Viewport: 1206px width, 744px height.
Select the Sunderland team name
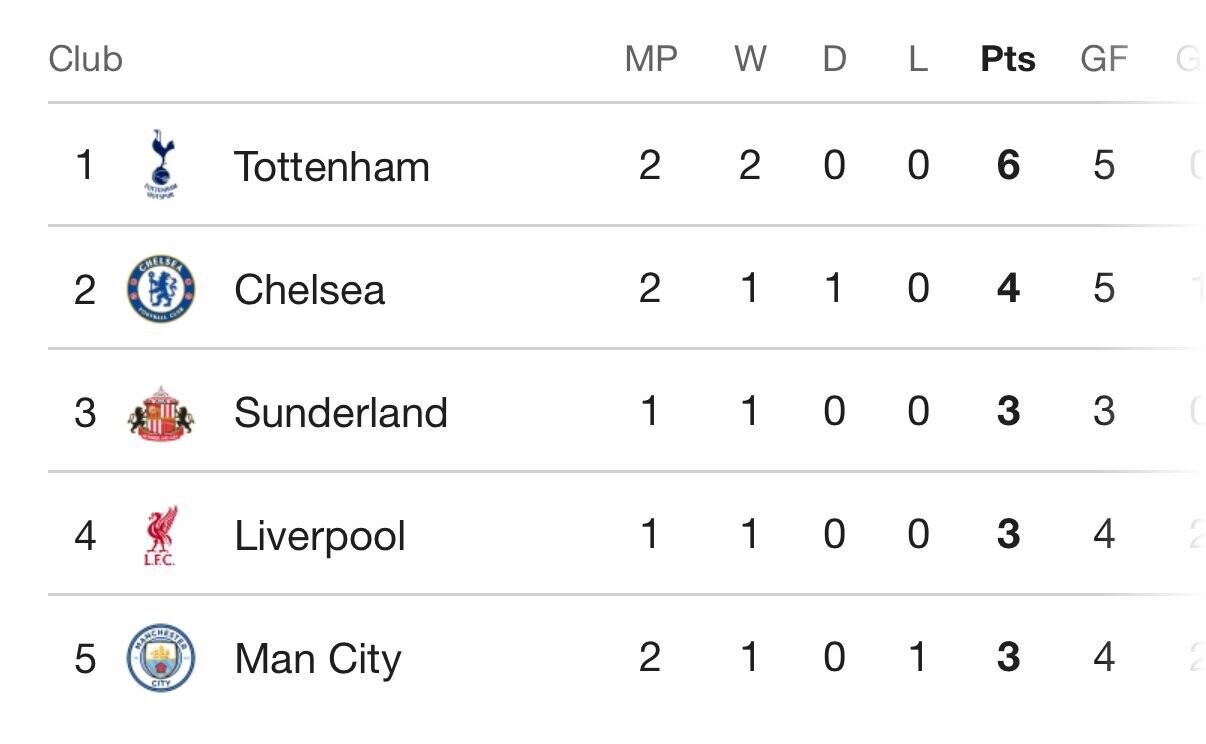click(x=340, y=413)
